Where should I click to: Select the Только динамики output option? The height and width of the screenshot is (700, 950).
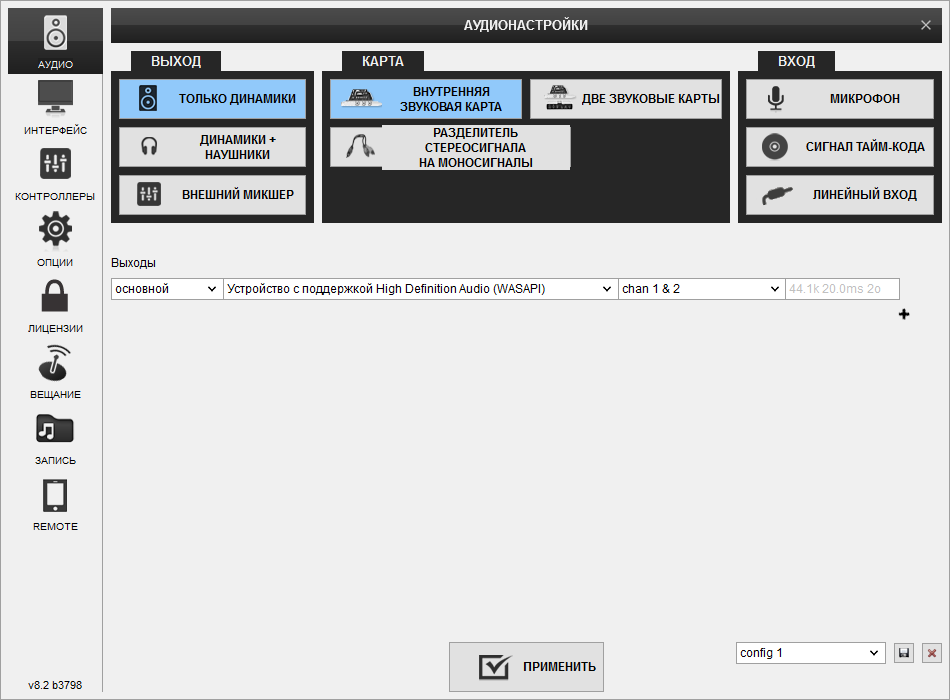212,99
